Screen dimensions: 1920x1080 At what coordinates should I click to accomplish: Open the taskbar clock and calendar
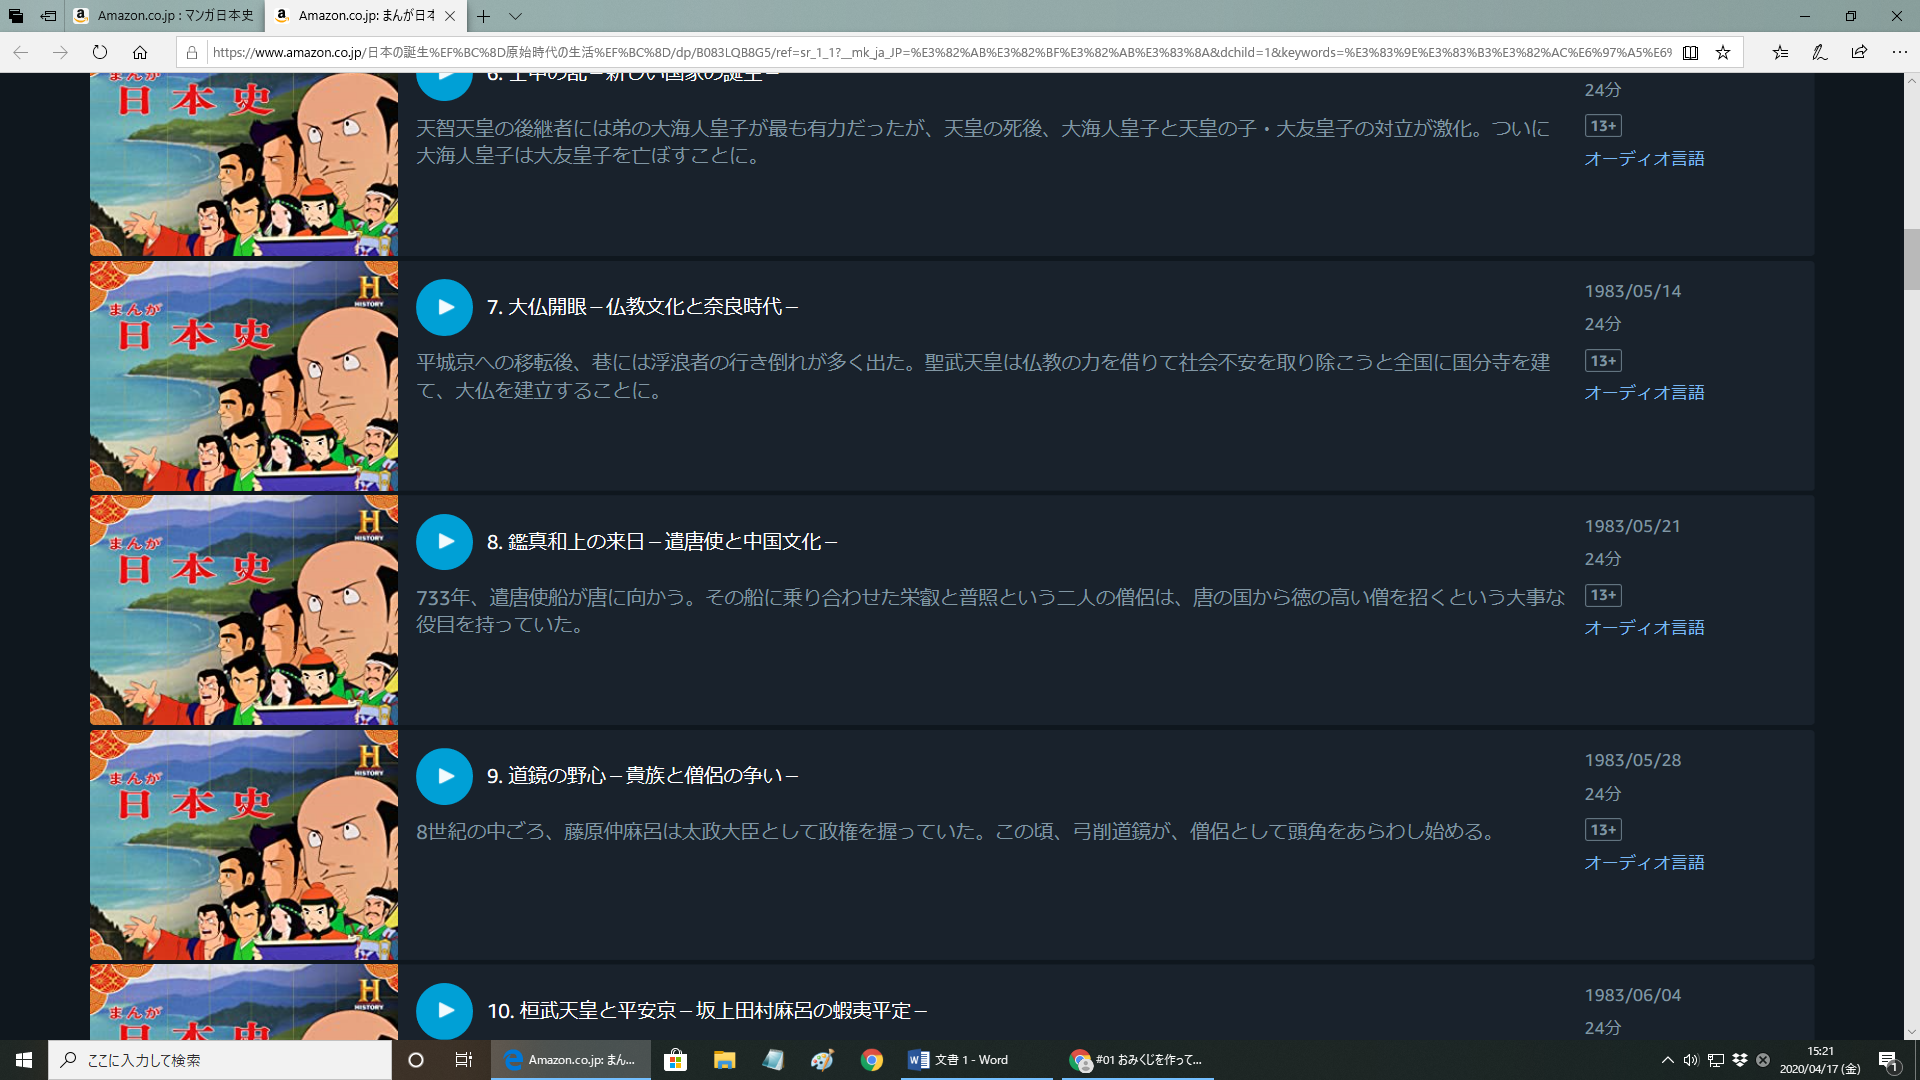pos(1821,1060)
